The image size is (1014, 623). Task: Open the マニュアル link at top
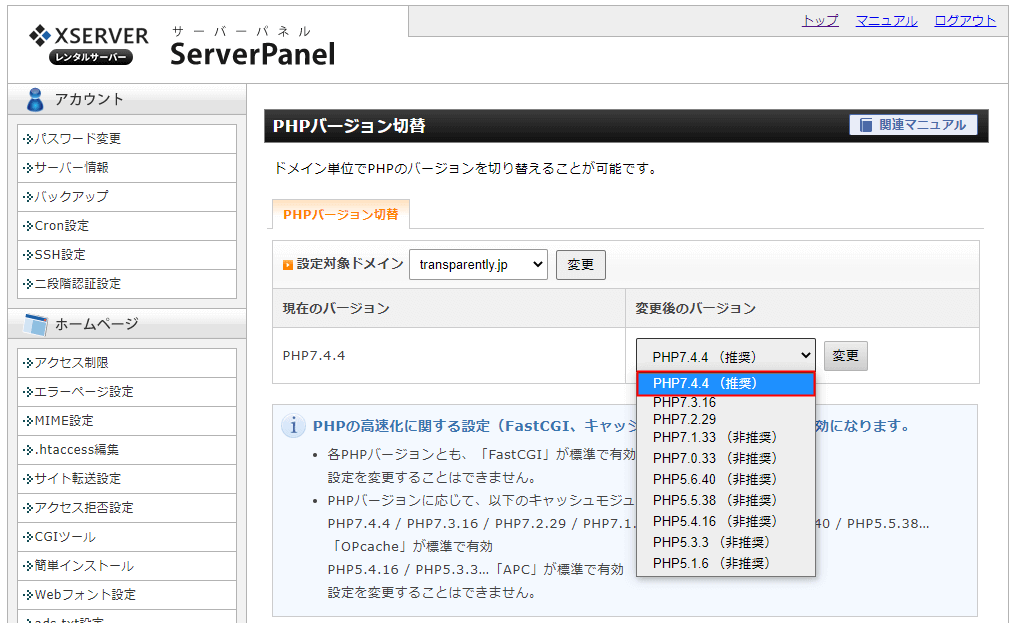pyautogui.click(x=886, y=21)
